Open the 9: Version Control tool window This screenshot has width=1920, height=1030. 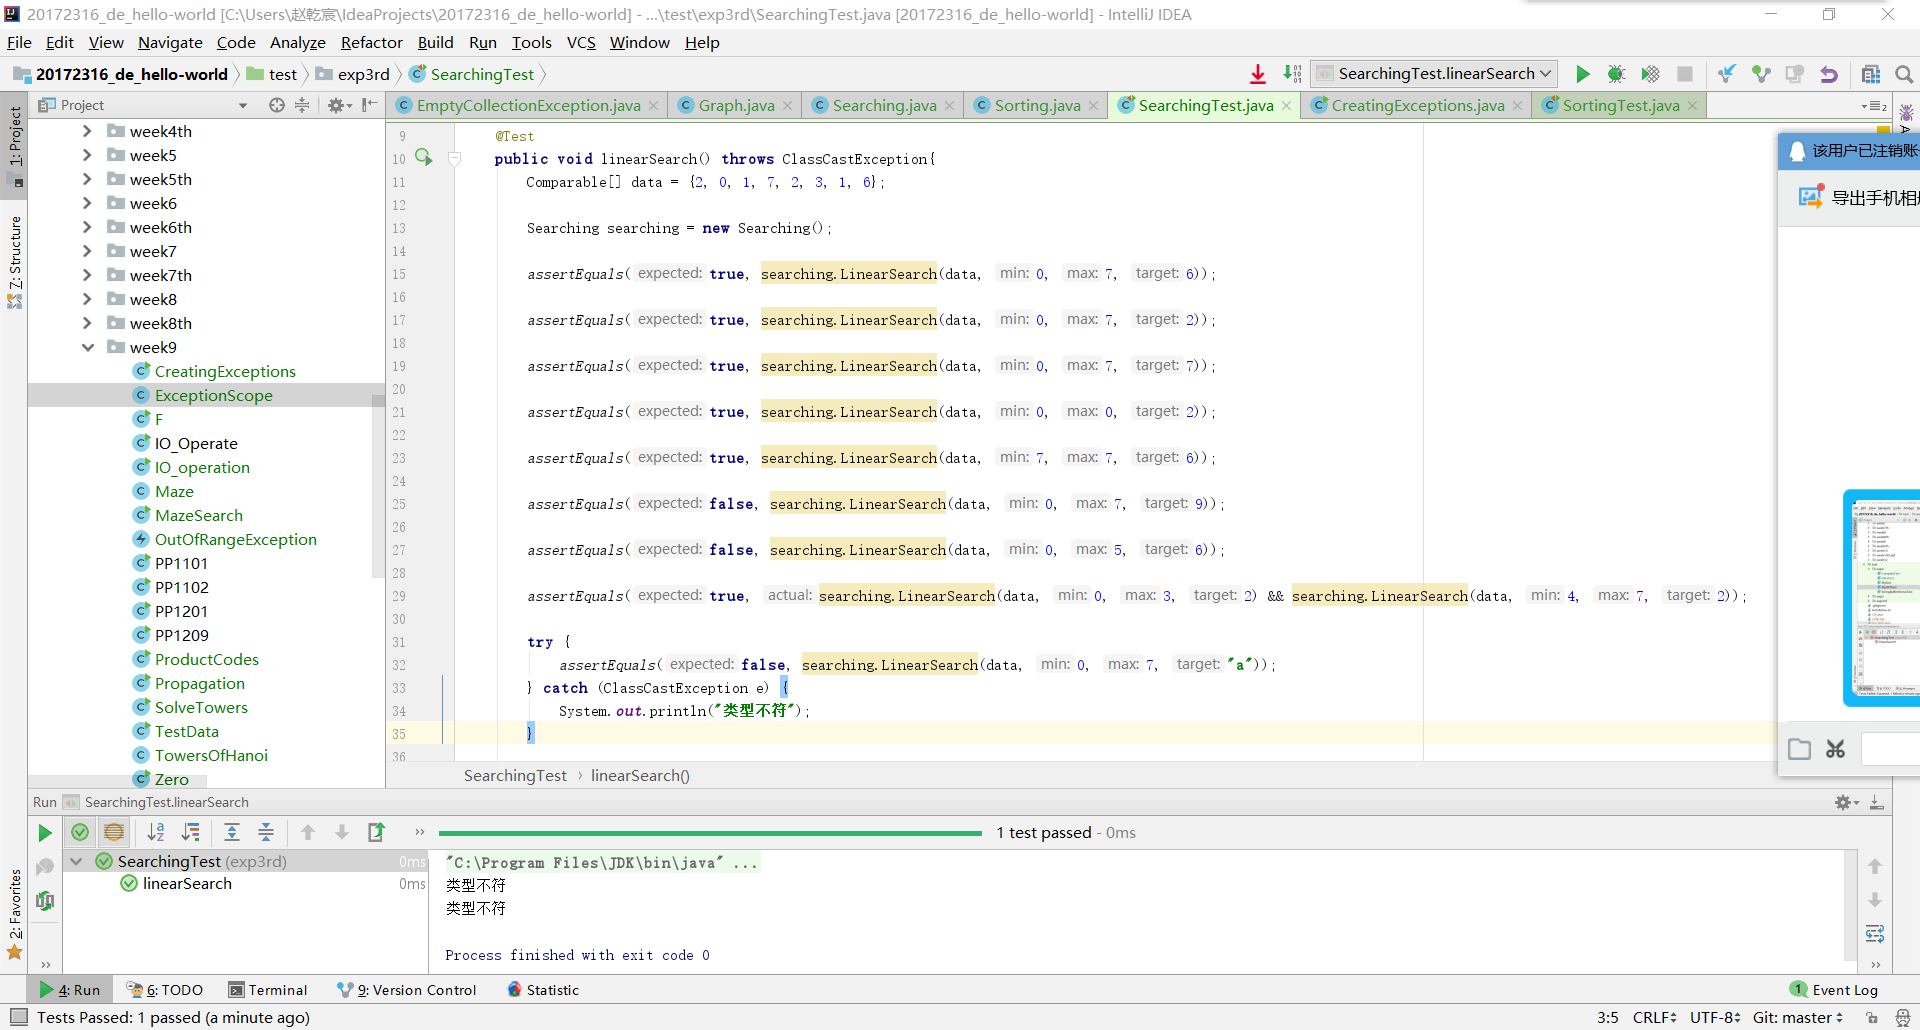click(x=407, y=990)
